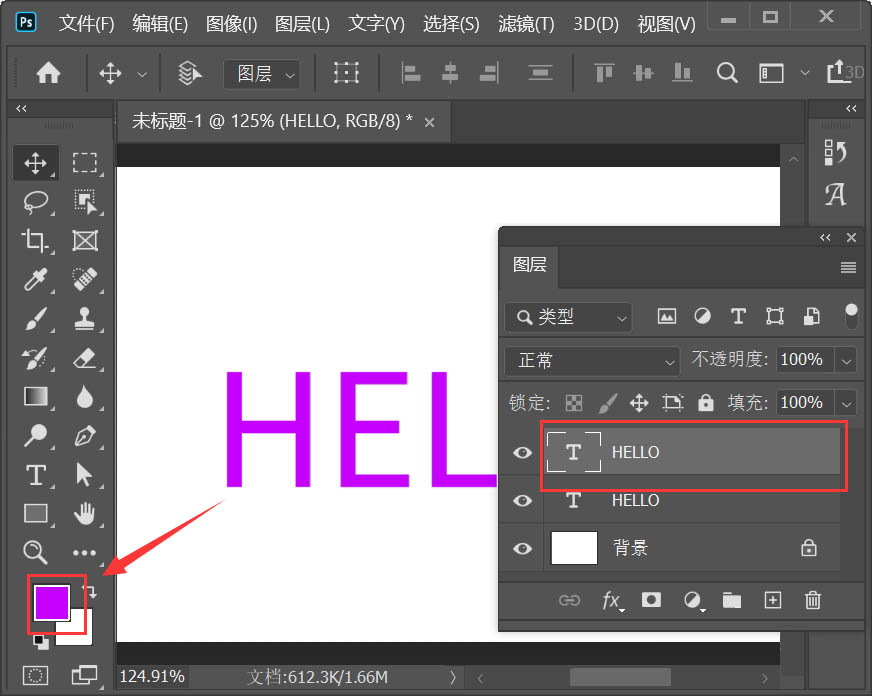Click the fx layer styles button
872x696 pixels.
pos(611,600)
